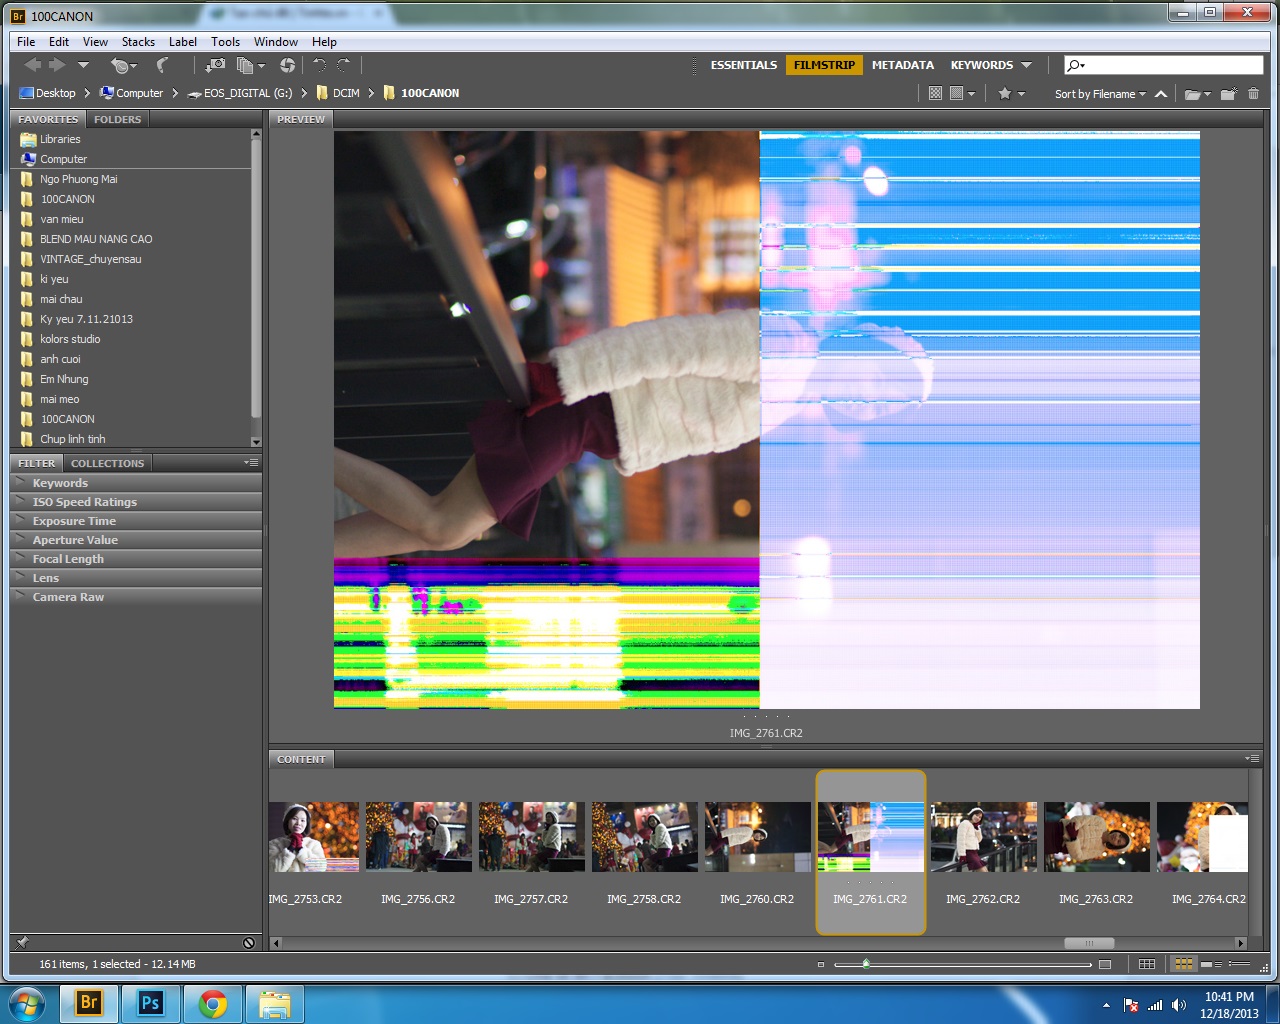The image size is (1280, 1024).
Task: Click the Return to Adobe Photoshop boomerang icon
Action: coord(162,65)
